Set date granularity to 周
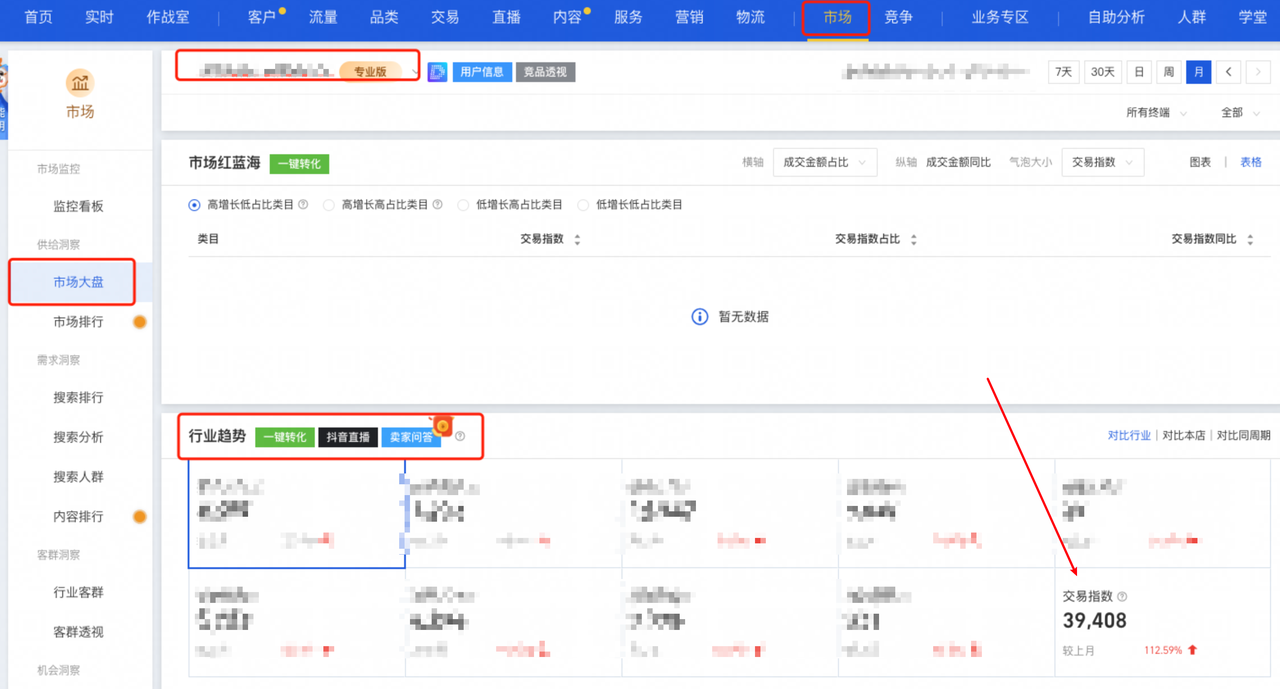Screen dimensions: 1280x689 (x=1168, y=72)
